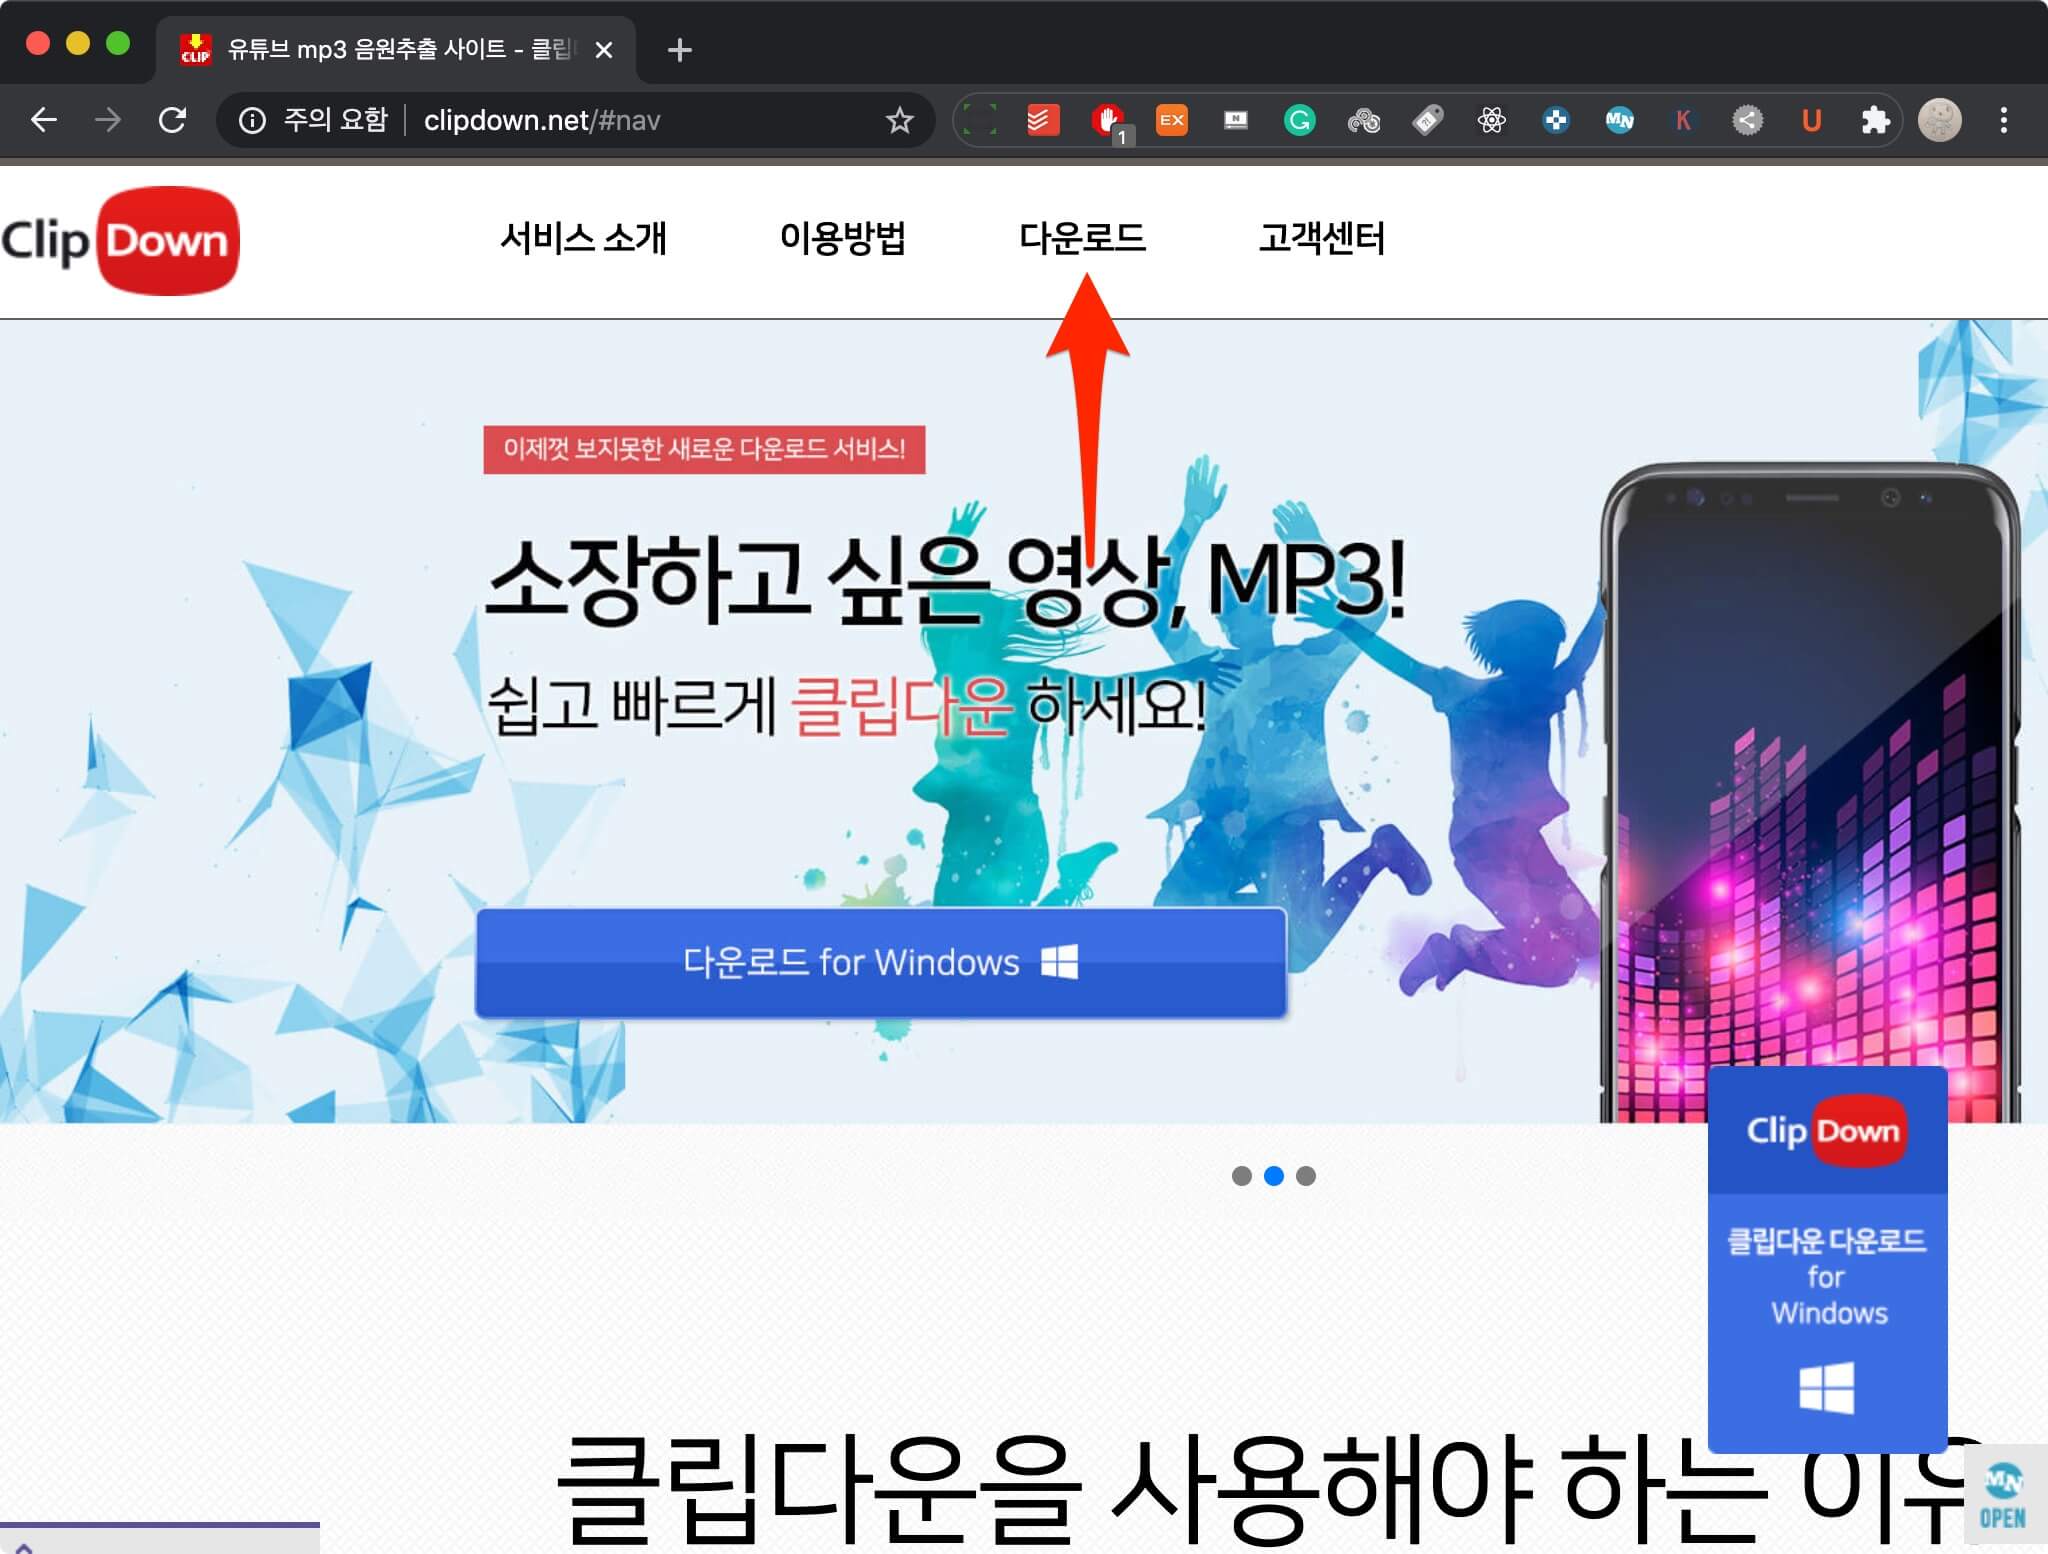Click the orange U extension icon
The height and width of the screenshot is (1554, 2048).
coord(1811,121)
